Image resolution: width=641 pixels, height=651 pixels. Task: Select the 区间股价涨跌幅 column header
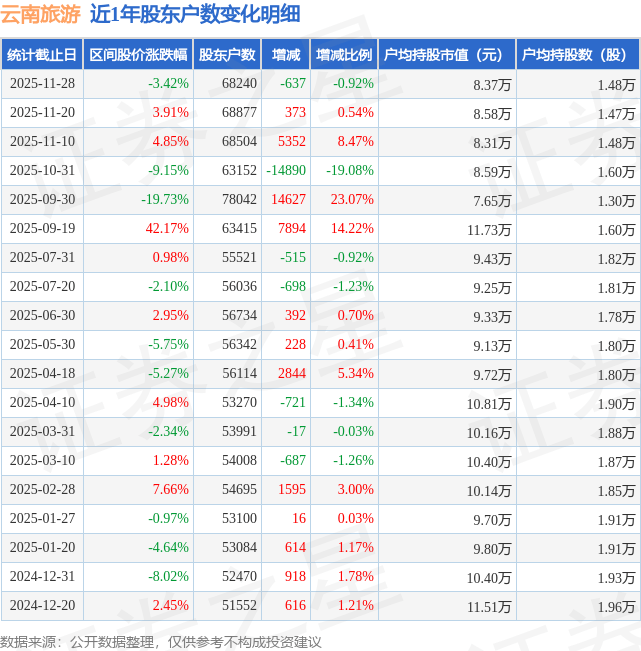(137, 55)
